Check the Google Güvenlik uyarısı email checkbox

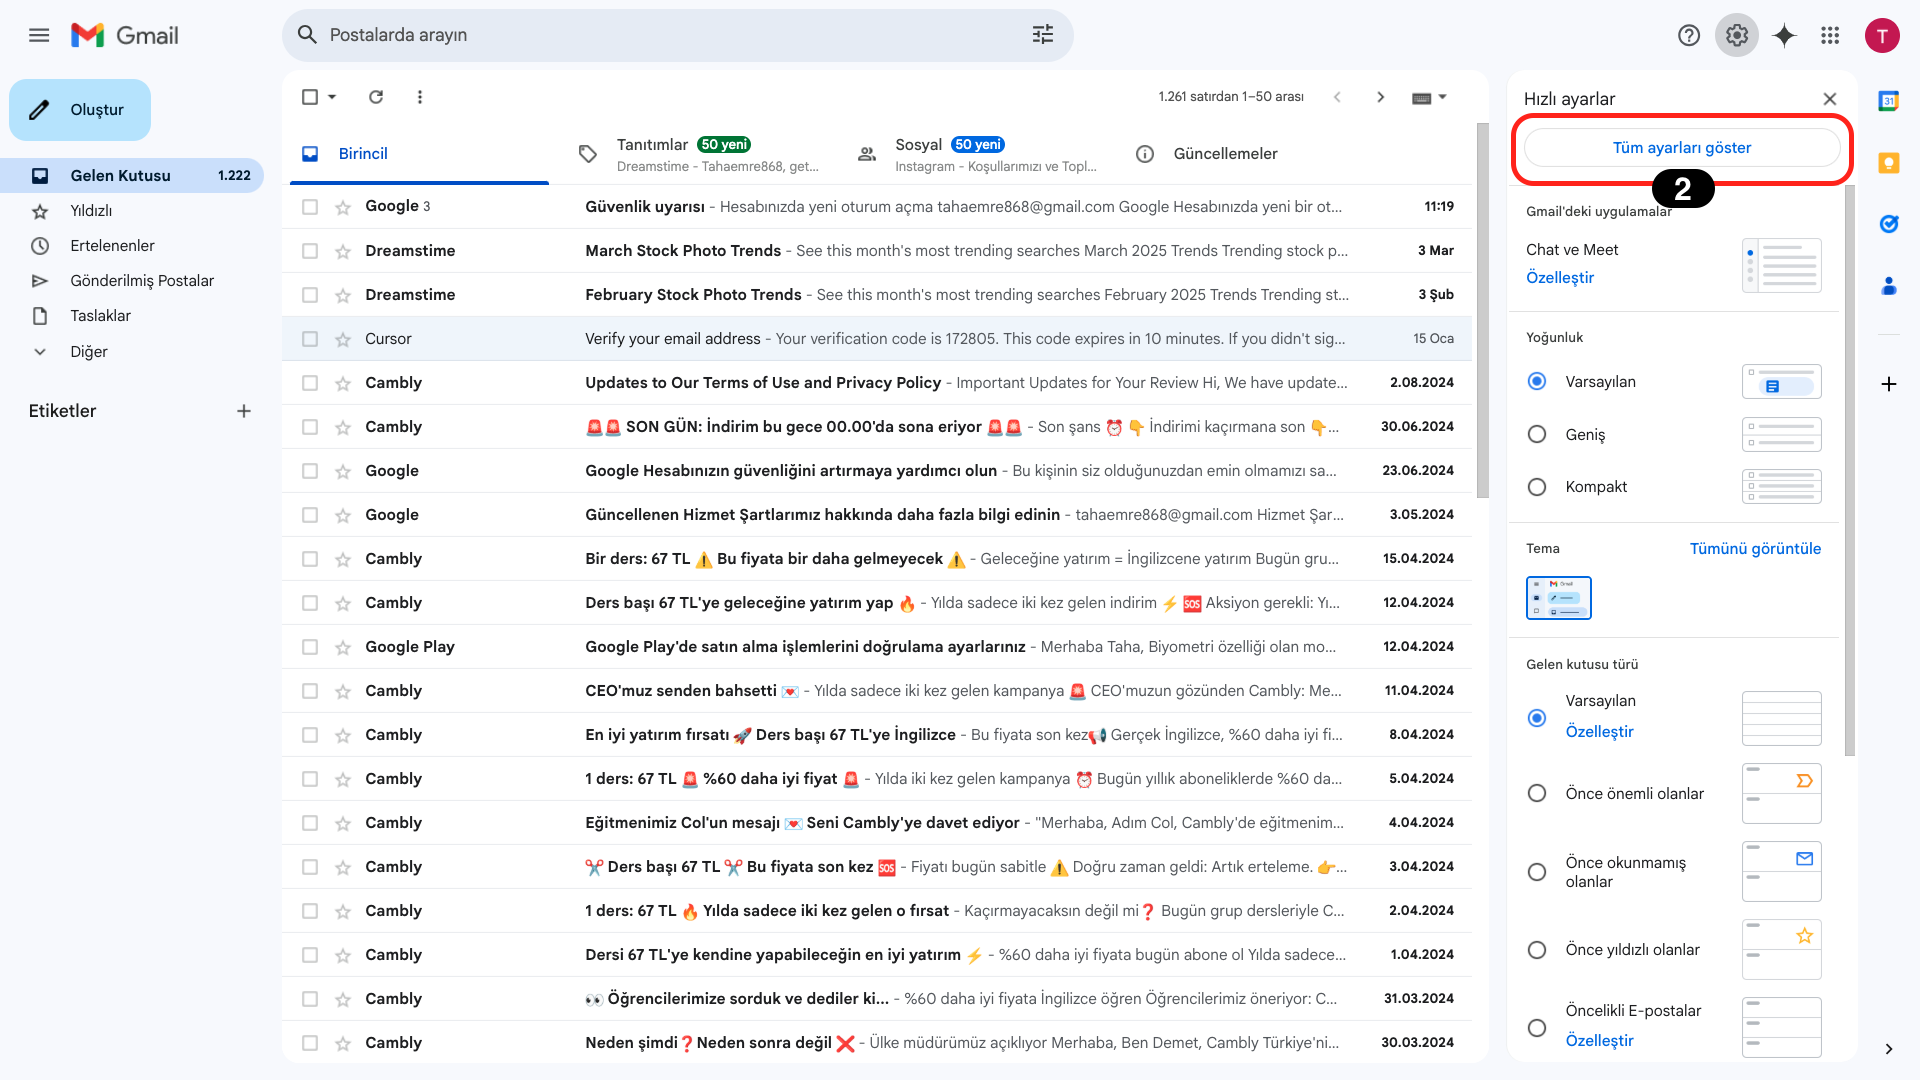tap(310, 207)
